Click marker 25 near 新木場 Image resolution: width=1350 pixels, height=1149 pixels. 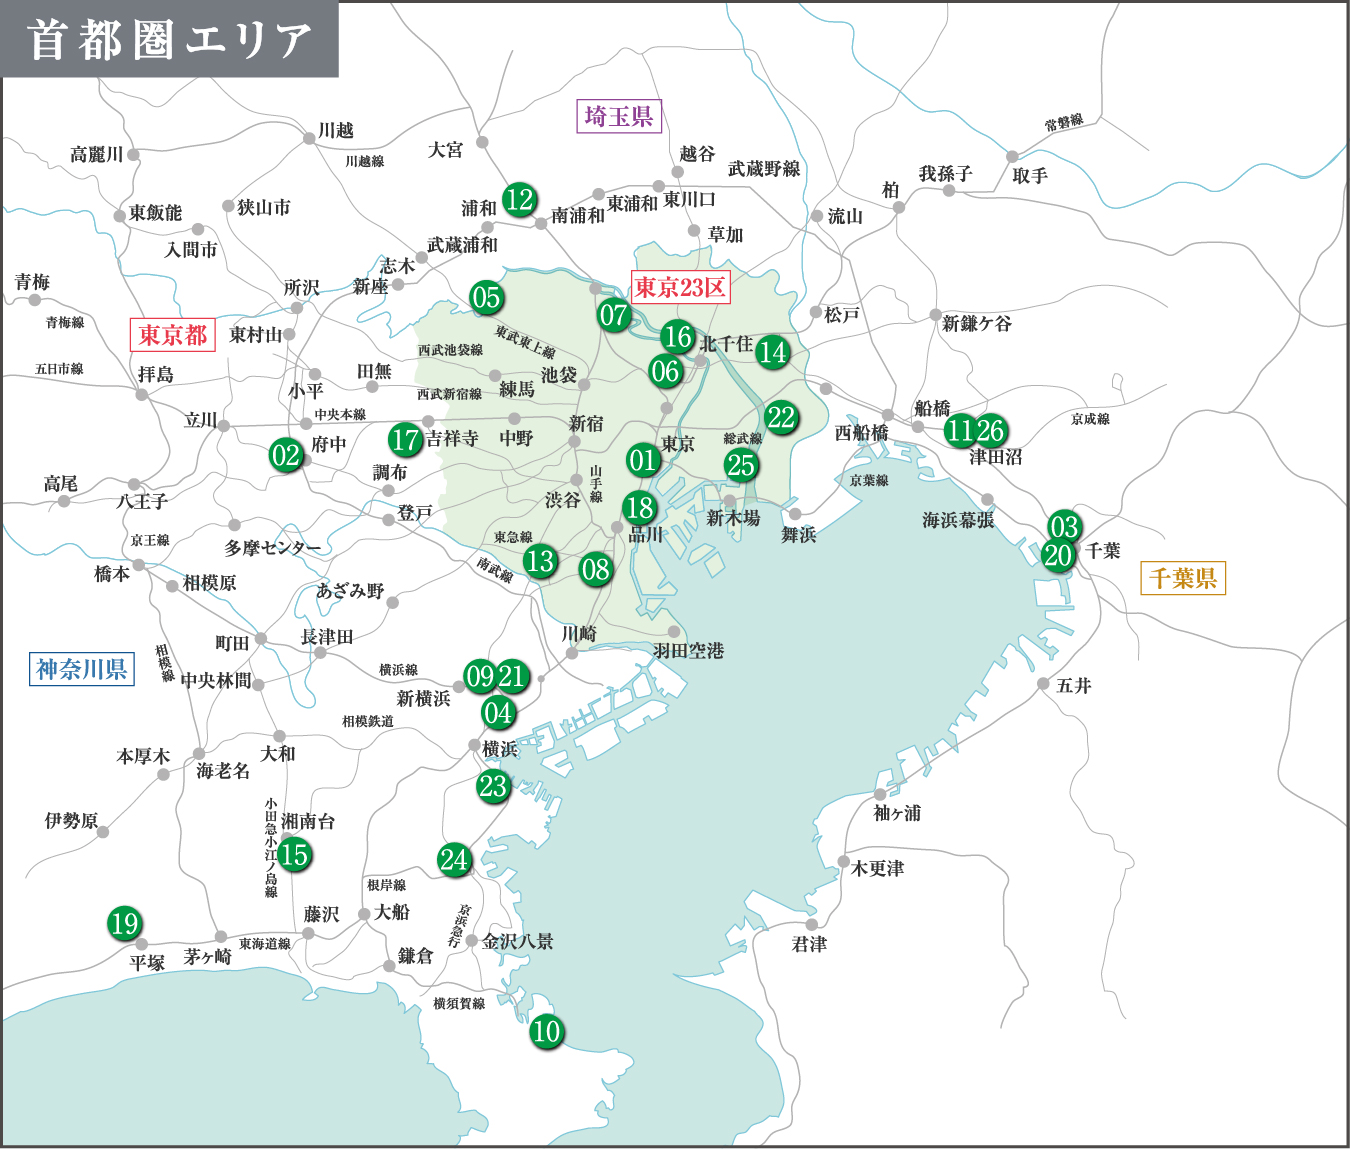point(741,465)
